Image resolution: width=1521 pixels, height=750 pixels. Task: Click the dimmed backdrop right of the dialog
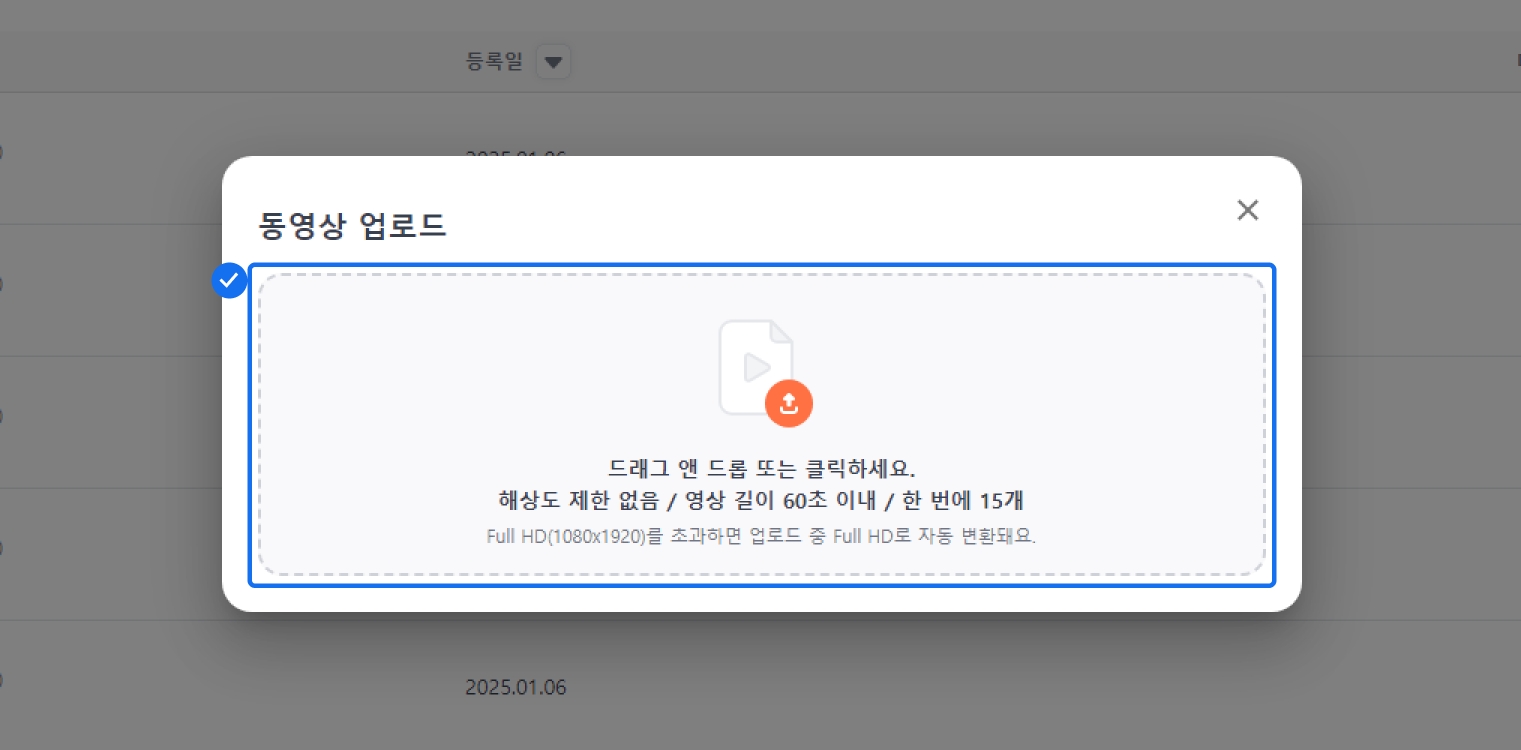click(x=1410, y=400)
